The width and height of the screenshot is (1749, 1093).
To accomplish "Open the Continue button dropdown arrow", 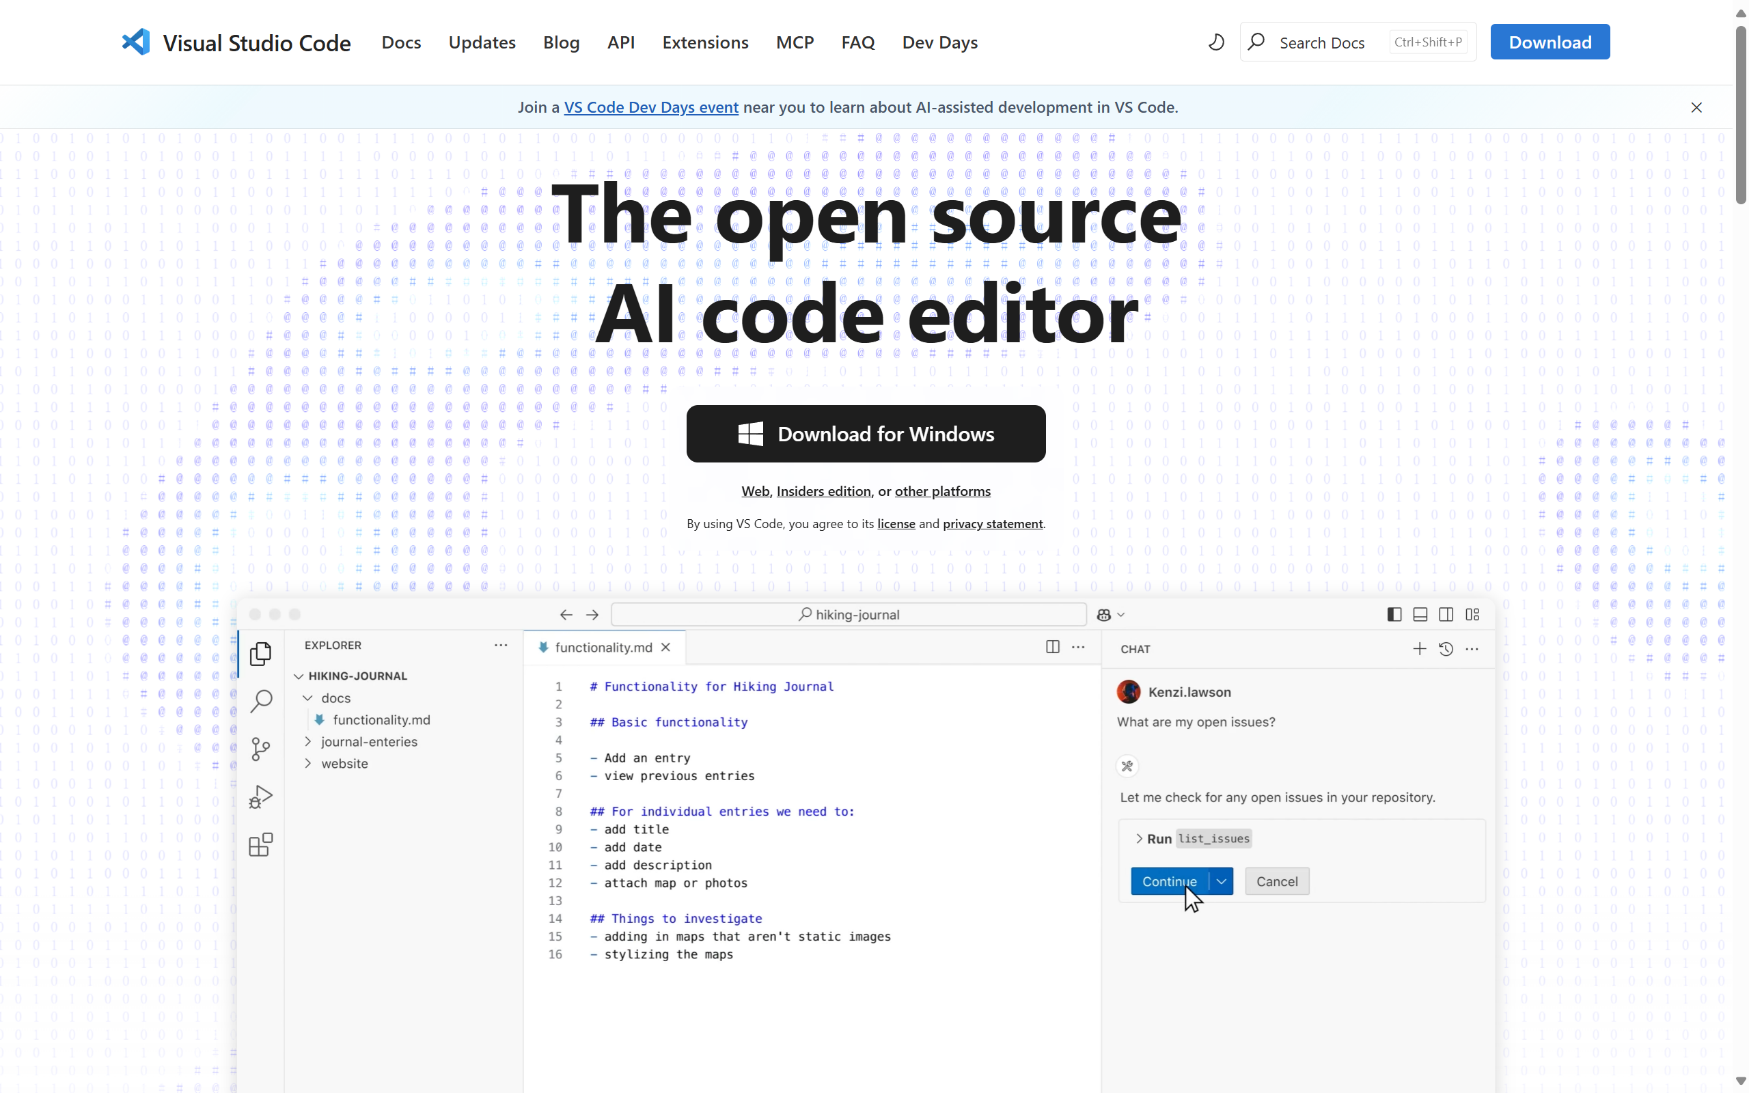I will [x=1222, y=881].
